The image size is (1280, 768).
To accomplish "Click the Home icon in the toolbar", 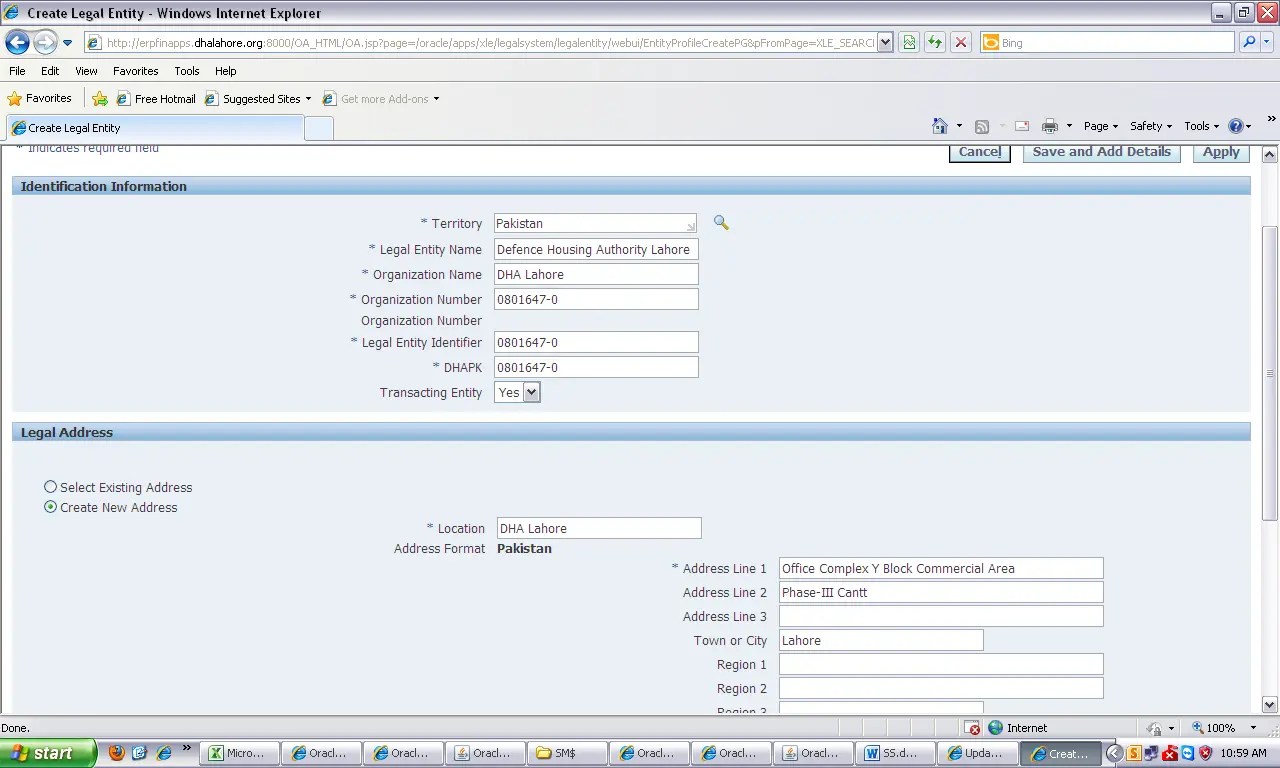I will (940, 126).
